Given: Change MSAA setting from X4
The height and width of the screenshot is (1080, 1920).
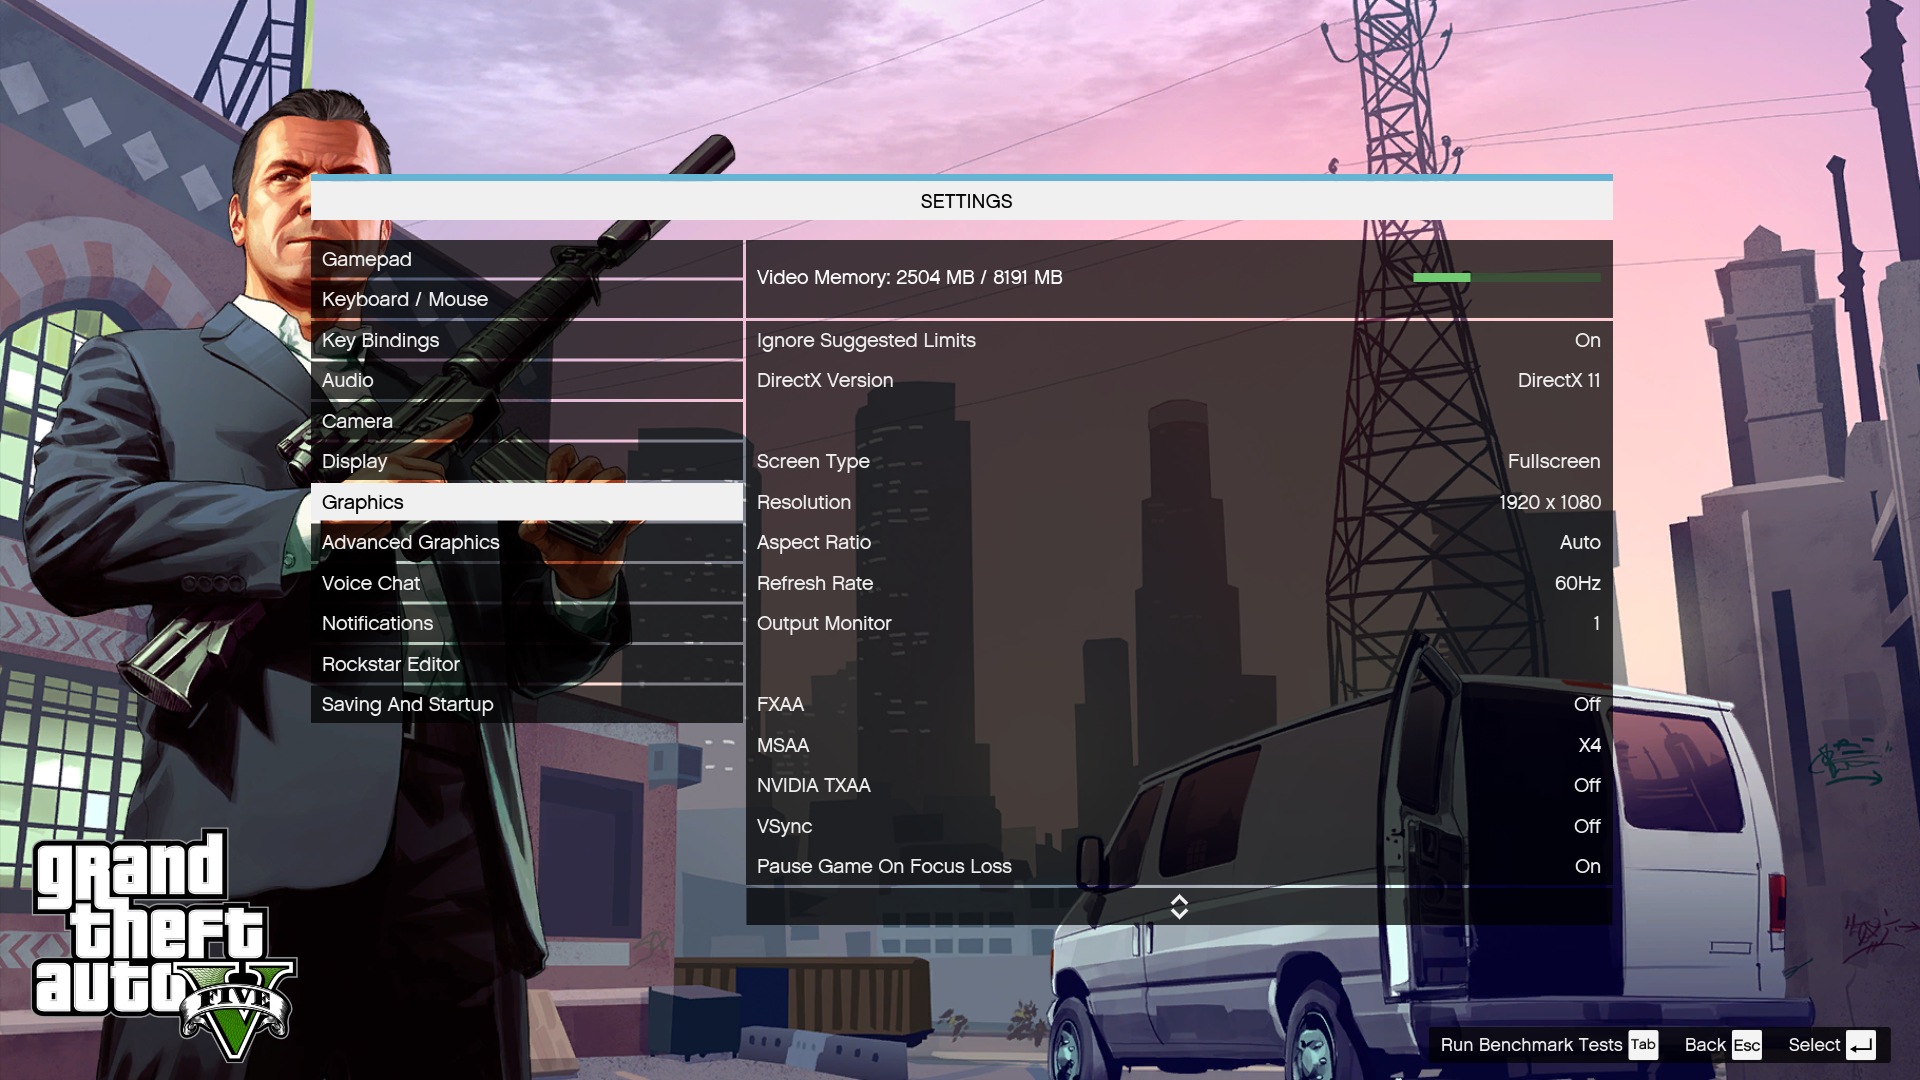Looking at the screenshot, I should [1589, 745].
